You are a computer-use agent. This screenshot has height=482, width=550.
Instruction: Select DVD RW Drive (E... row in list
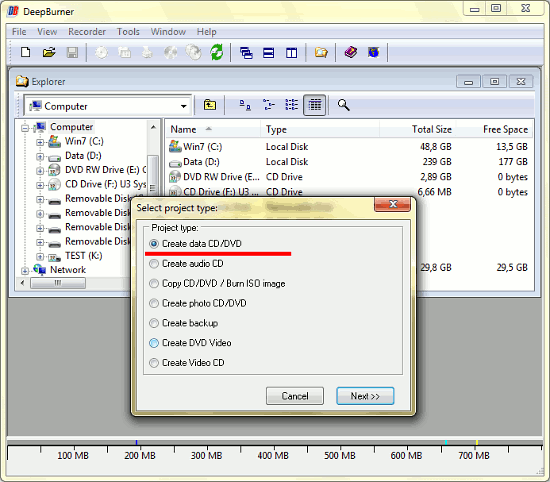[349, 177]
